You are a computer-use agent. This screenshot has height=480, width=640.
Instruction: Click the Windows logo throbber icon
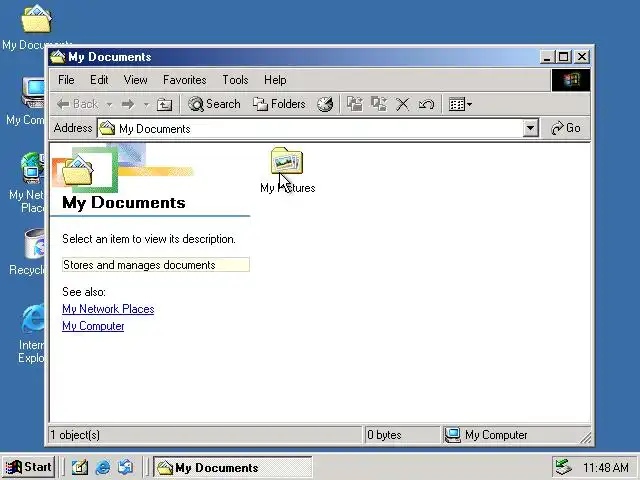(x=571, y=80)
